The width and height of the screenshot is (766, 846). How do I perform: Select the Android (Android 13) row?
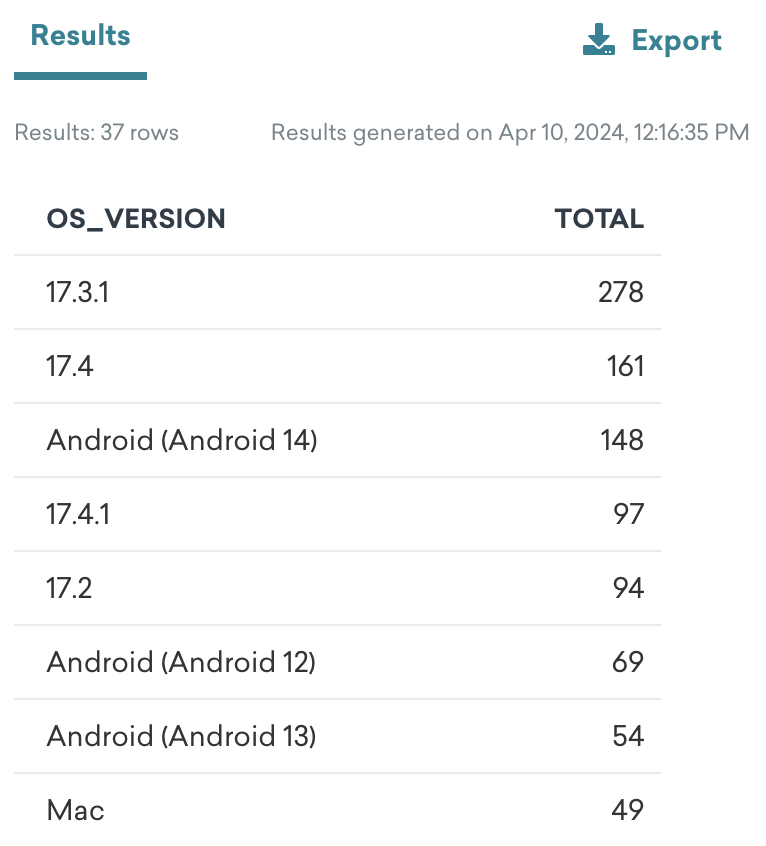[337, 736]
